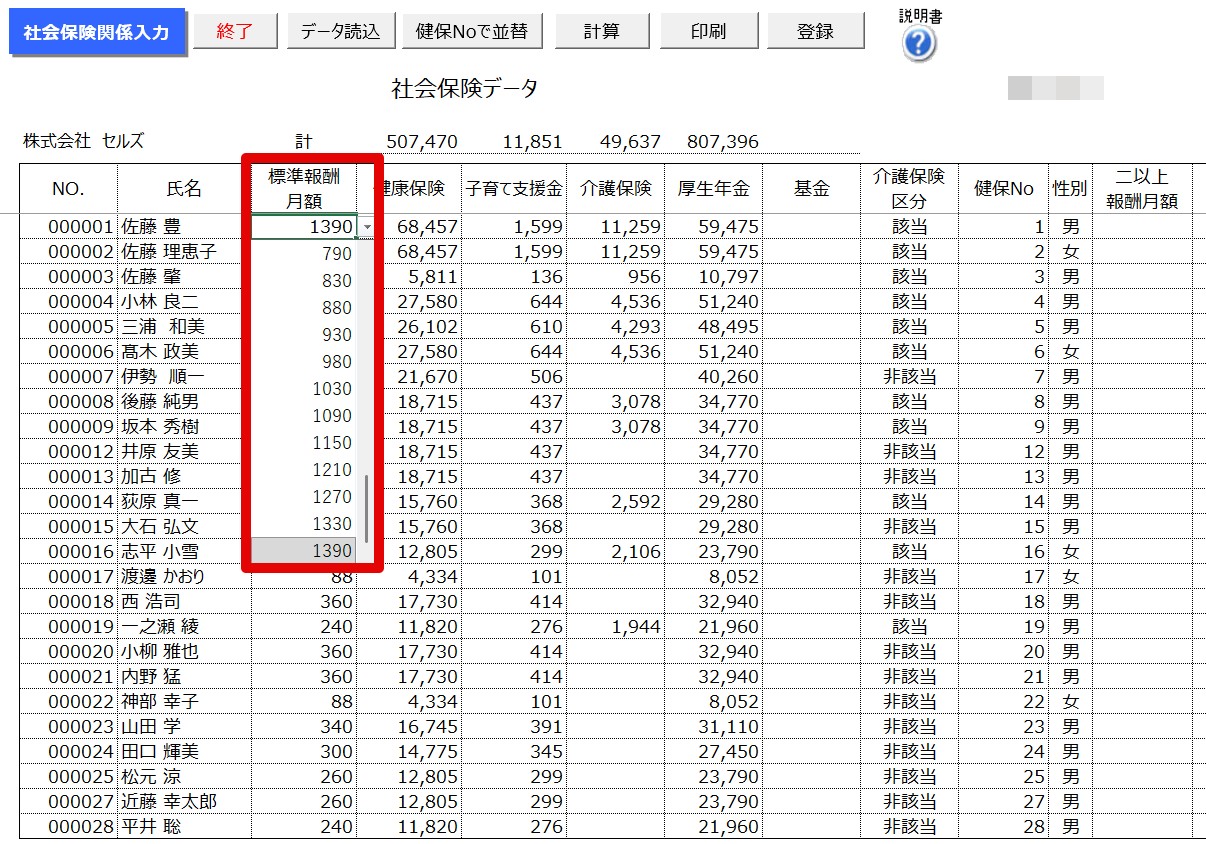The height and width of the screenshot is (844, 1206).
Task: Pick 880 in the dropdown list
Action: pos(303,308)
